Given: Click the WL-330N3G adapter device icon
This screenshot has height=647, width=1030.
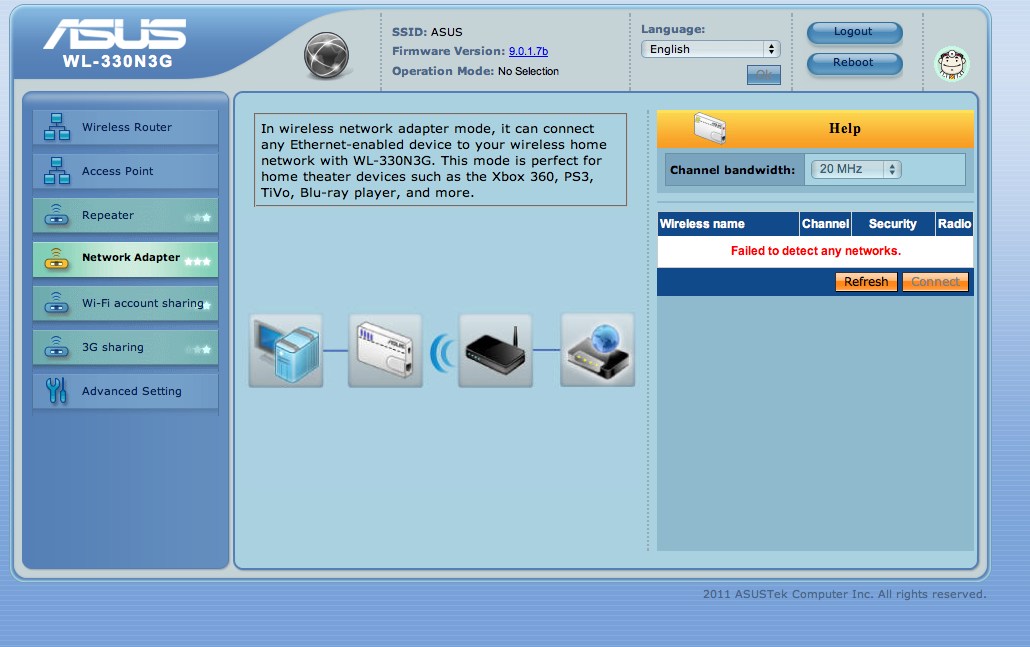Looking at the screenshot, I should [x=385, y=350].
